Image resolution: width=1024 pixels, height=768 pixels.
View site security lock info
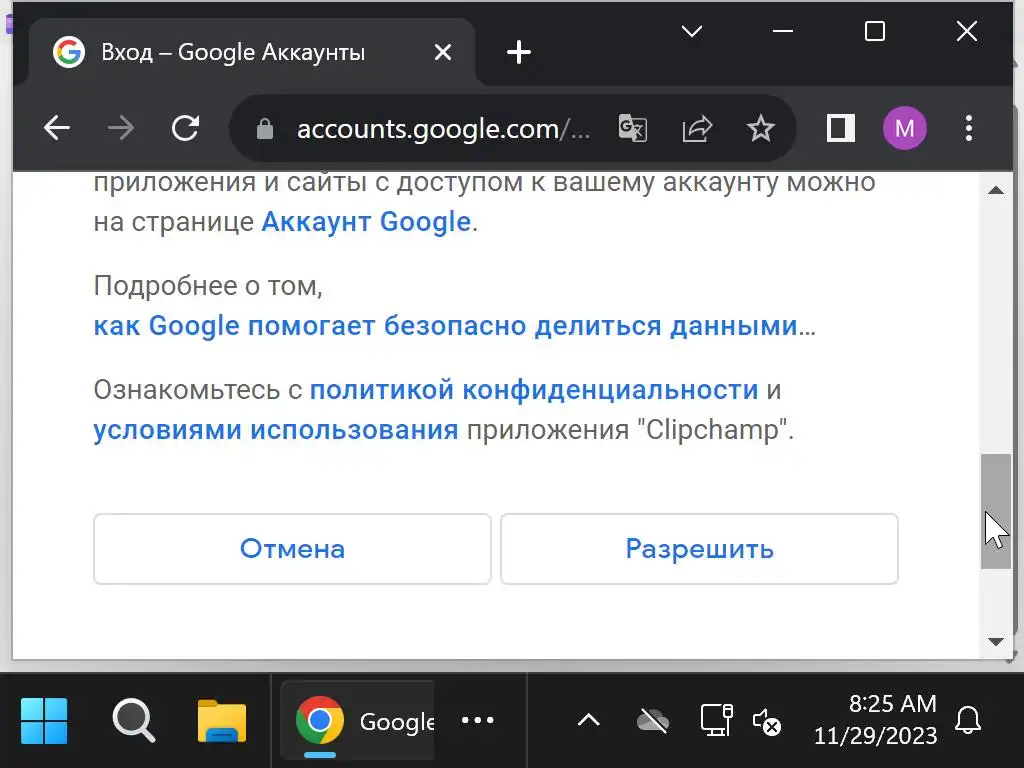coord(265,129)
